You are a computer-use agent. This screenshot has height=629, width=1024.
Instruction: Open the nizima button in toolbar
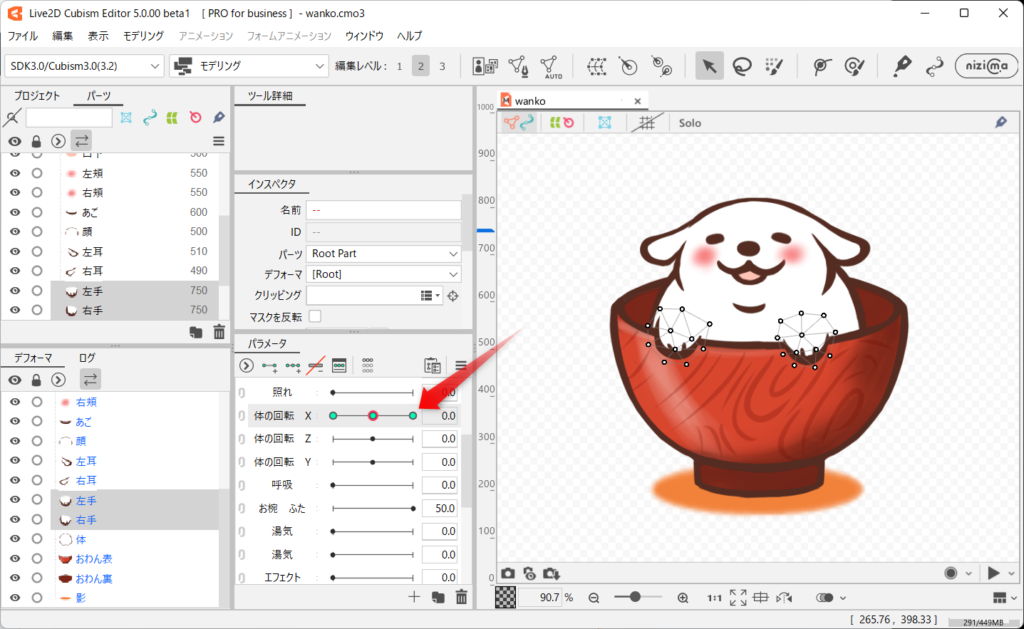click(x=985, y=66)
